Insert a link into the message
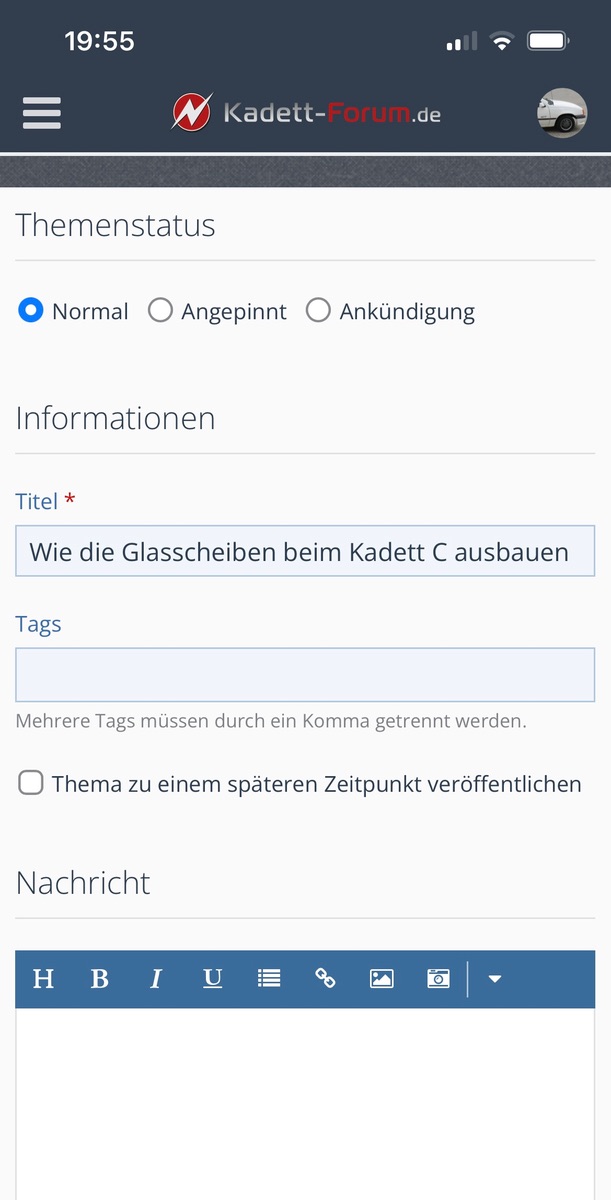Viewport: 611px width, 1200px height. click(325, 979)
